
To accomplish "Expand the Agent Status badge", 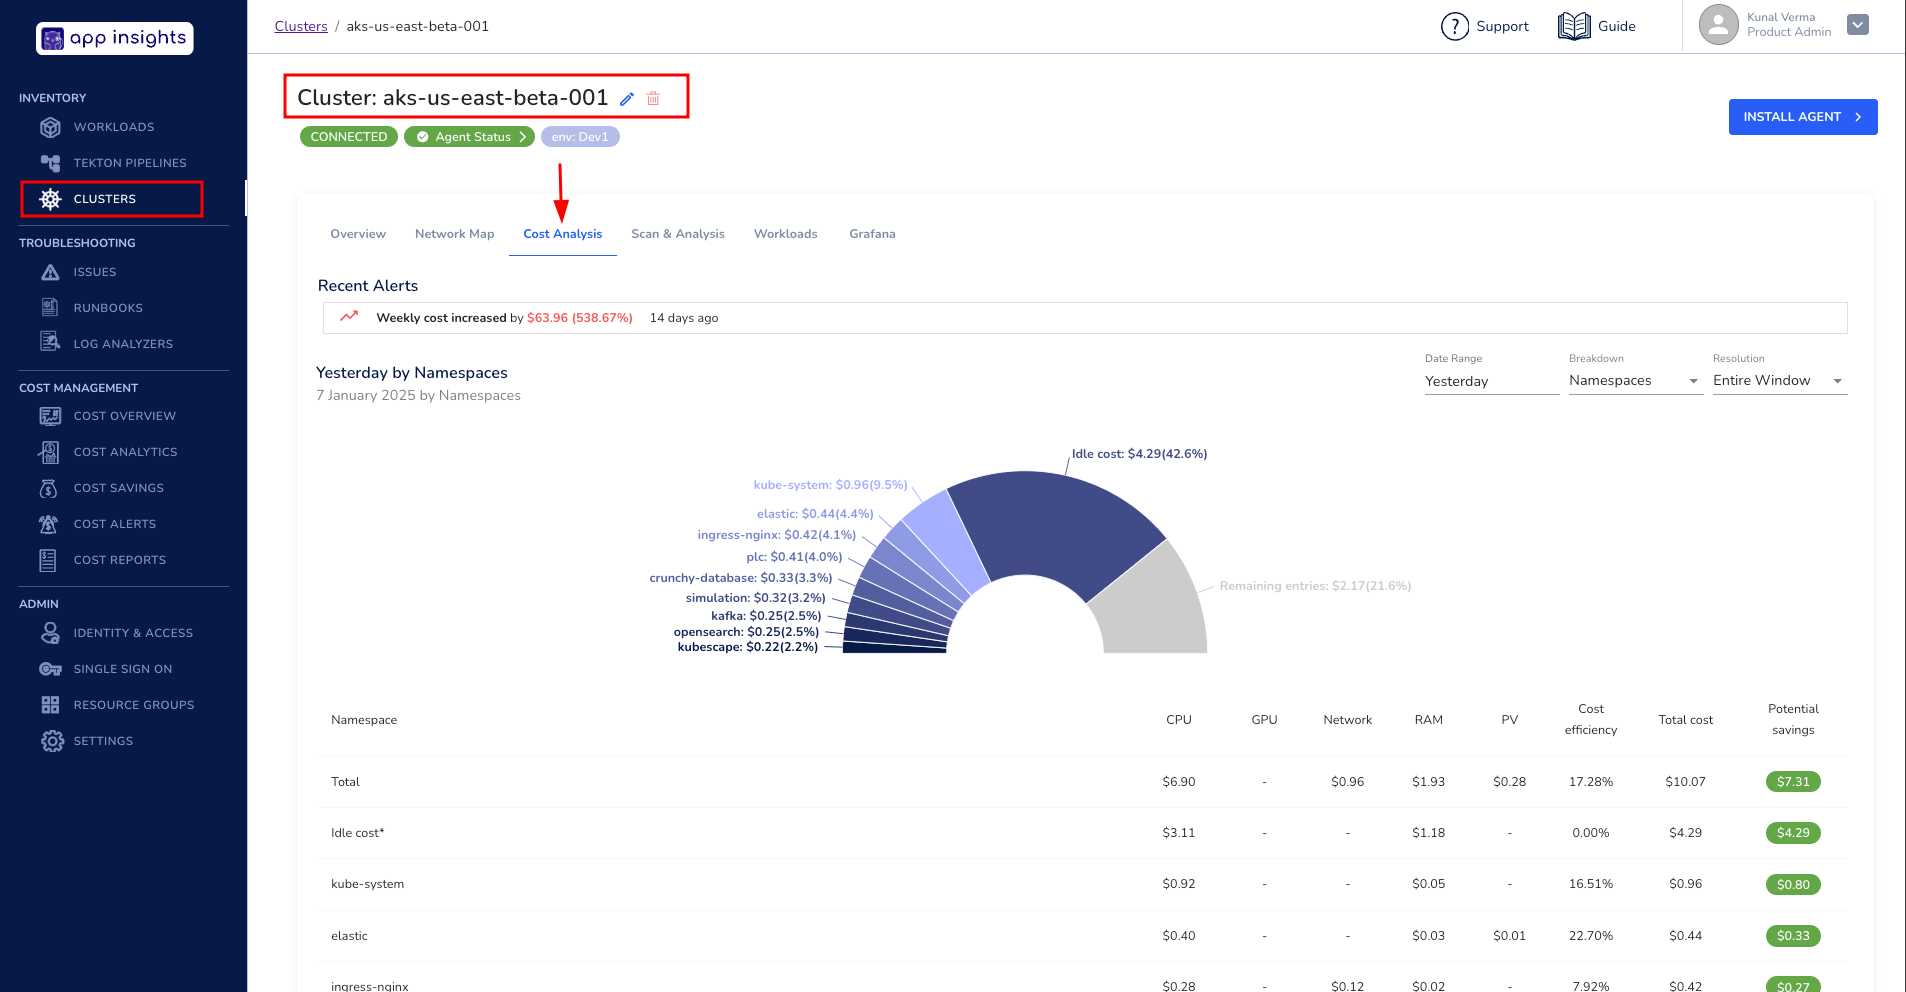I will 470,137.
